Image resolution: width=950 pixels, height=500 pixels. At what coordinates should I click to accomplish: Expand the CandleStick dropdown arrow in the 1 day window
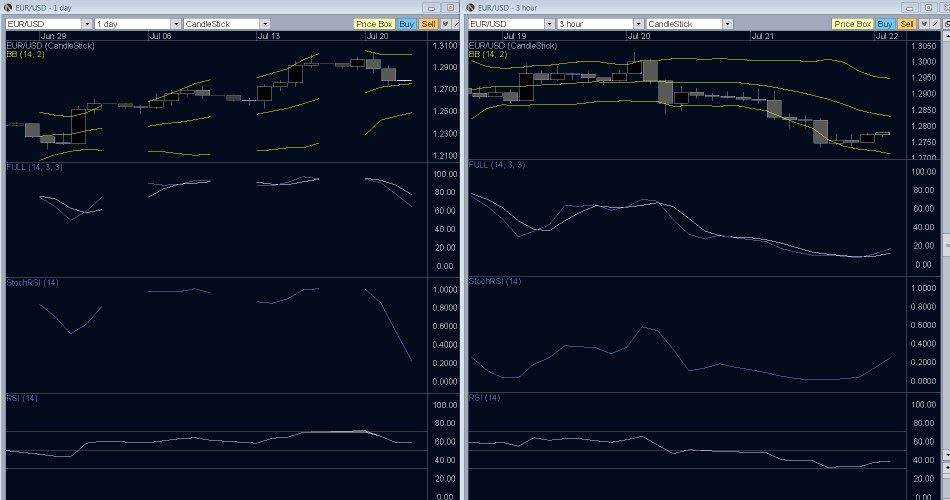click(x=265, y=24)
